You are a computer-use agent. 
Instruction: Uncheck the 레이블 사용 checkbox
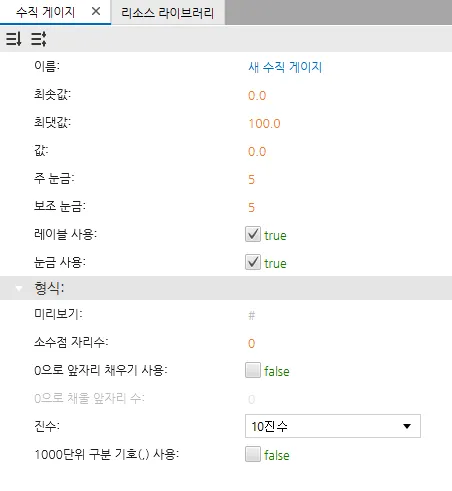click(x=253, y=234)
